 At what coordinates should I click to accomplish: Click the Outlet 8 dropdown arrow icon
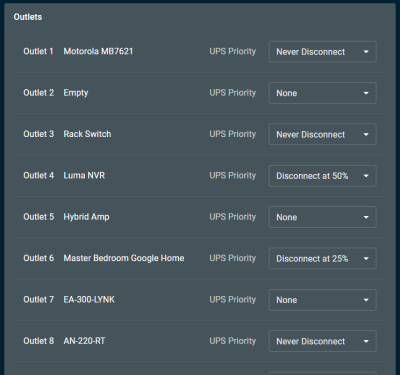pyautogui.click(x=366, y=341)
